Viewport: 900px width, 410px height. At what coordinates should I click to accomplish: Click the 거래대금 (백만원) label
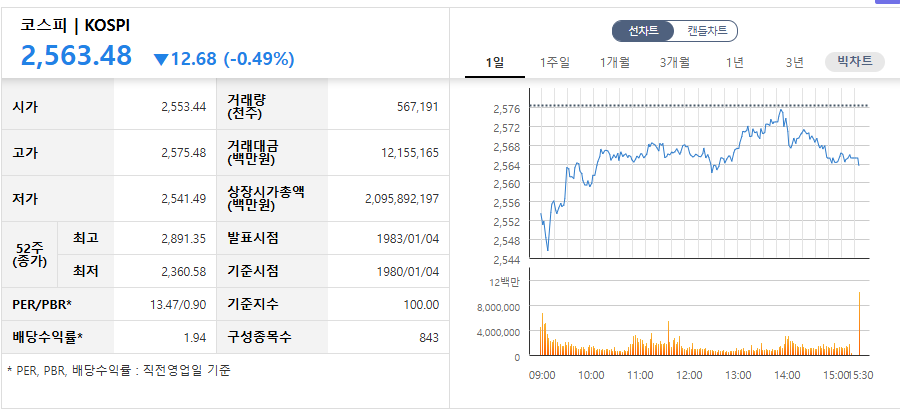point(251,153)
